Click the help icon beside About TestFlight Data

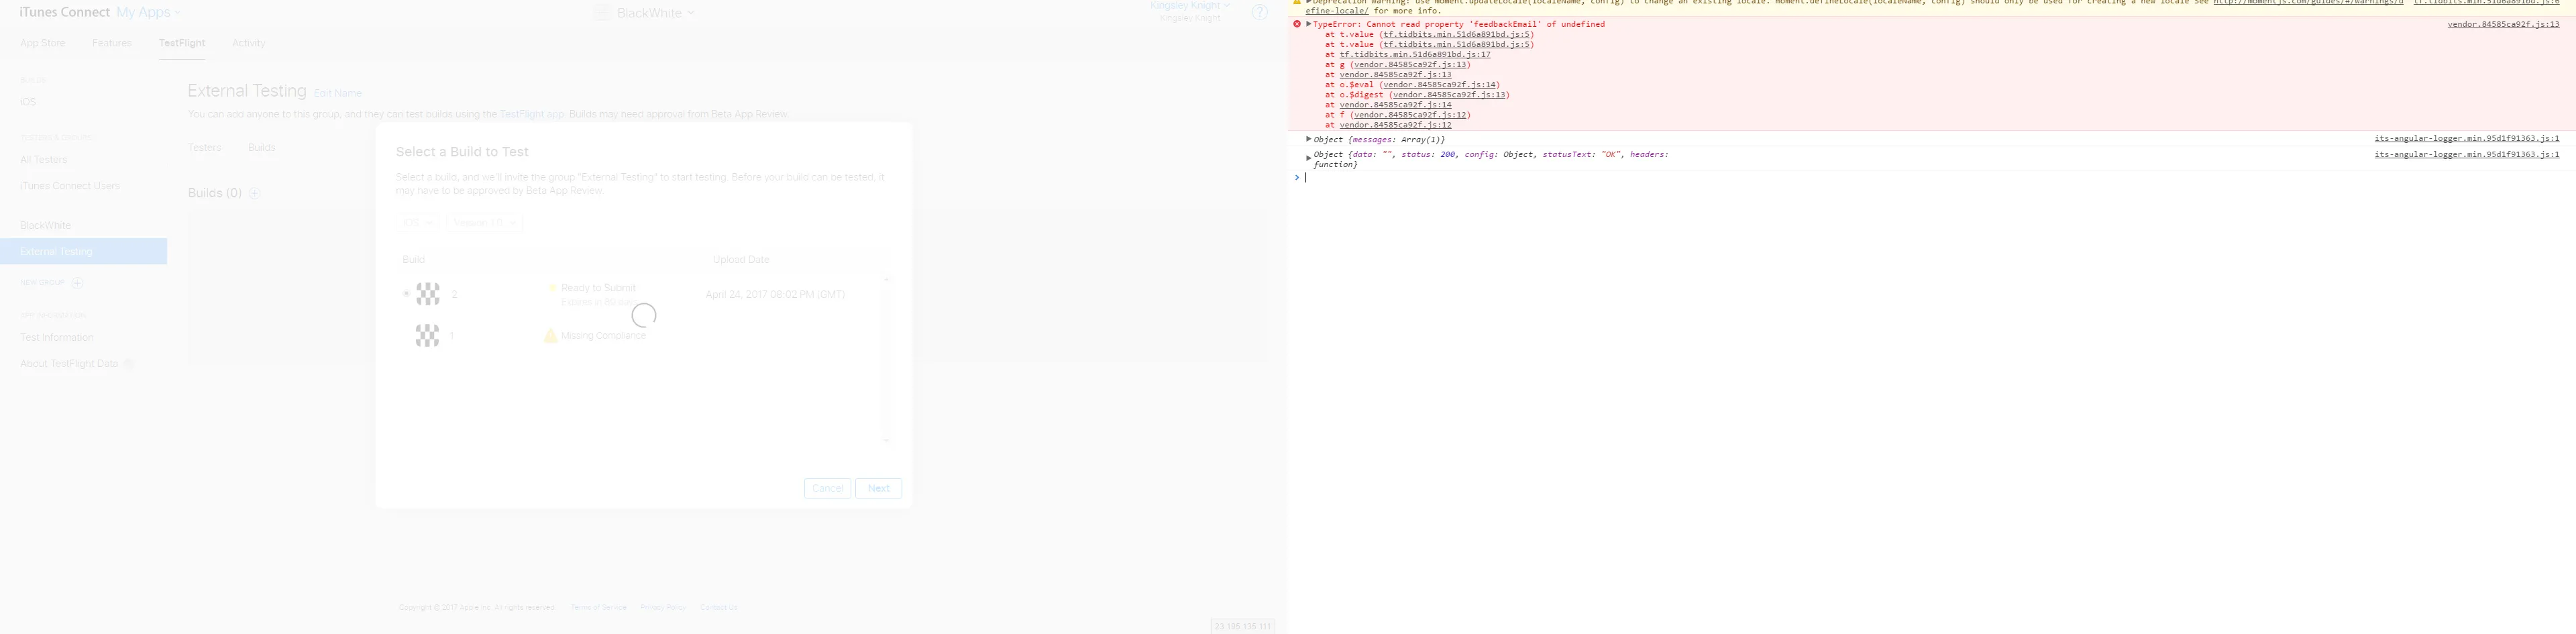click(x=128, y=364)
